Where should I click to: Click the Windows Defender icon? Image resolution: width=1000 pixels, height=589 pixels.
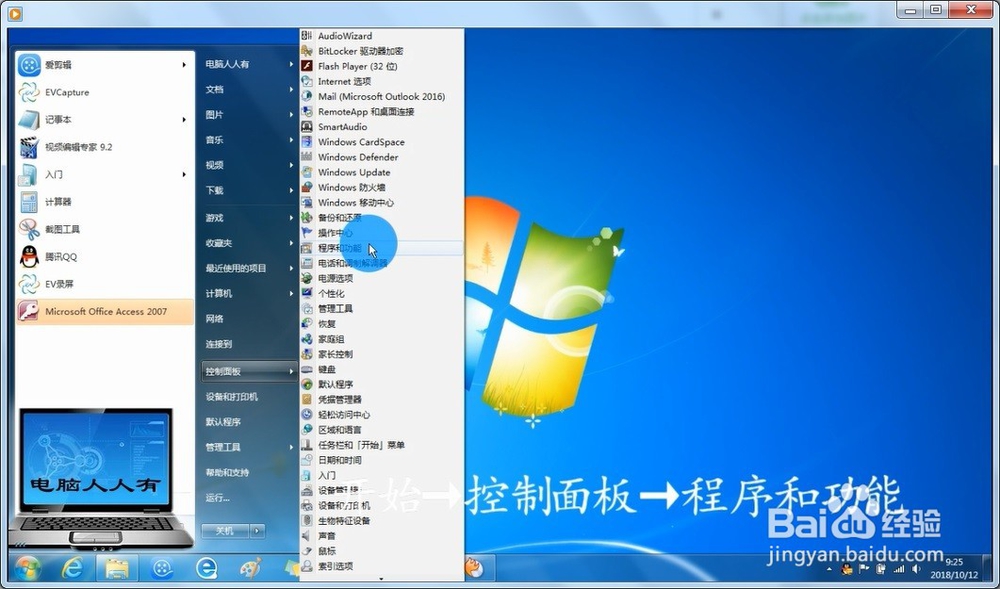point(307,157)
